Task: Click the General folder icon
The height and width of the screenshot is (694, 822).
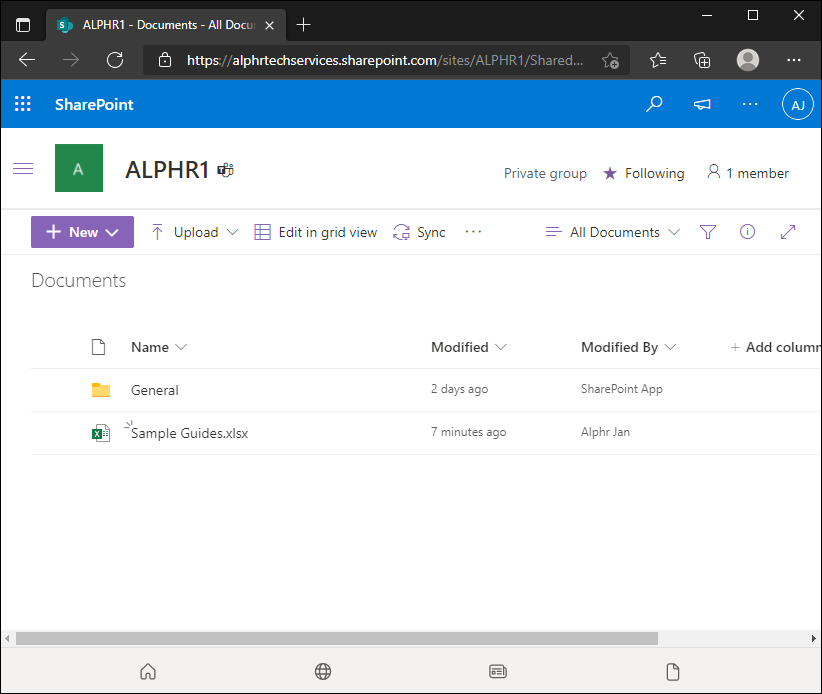Action: [x=101, y=390]
